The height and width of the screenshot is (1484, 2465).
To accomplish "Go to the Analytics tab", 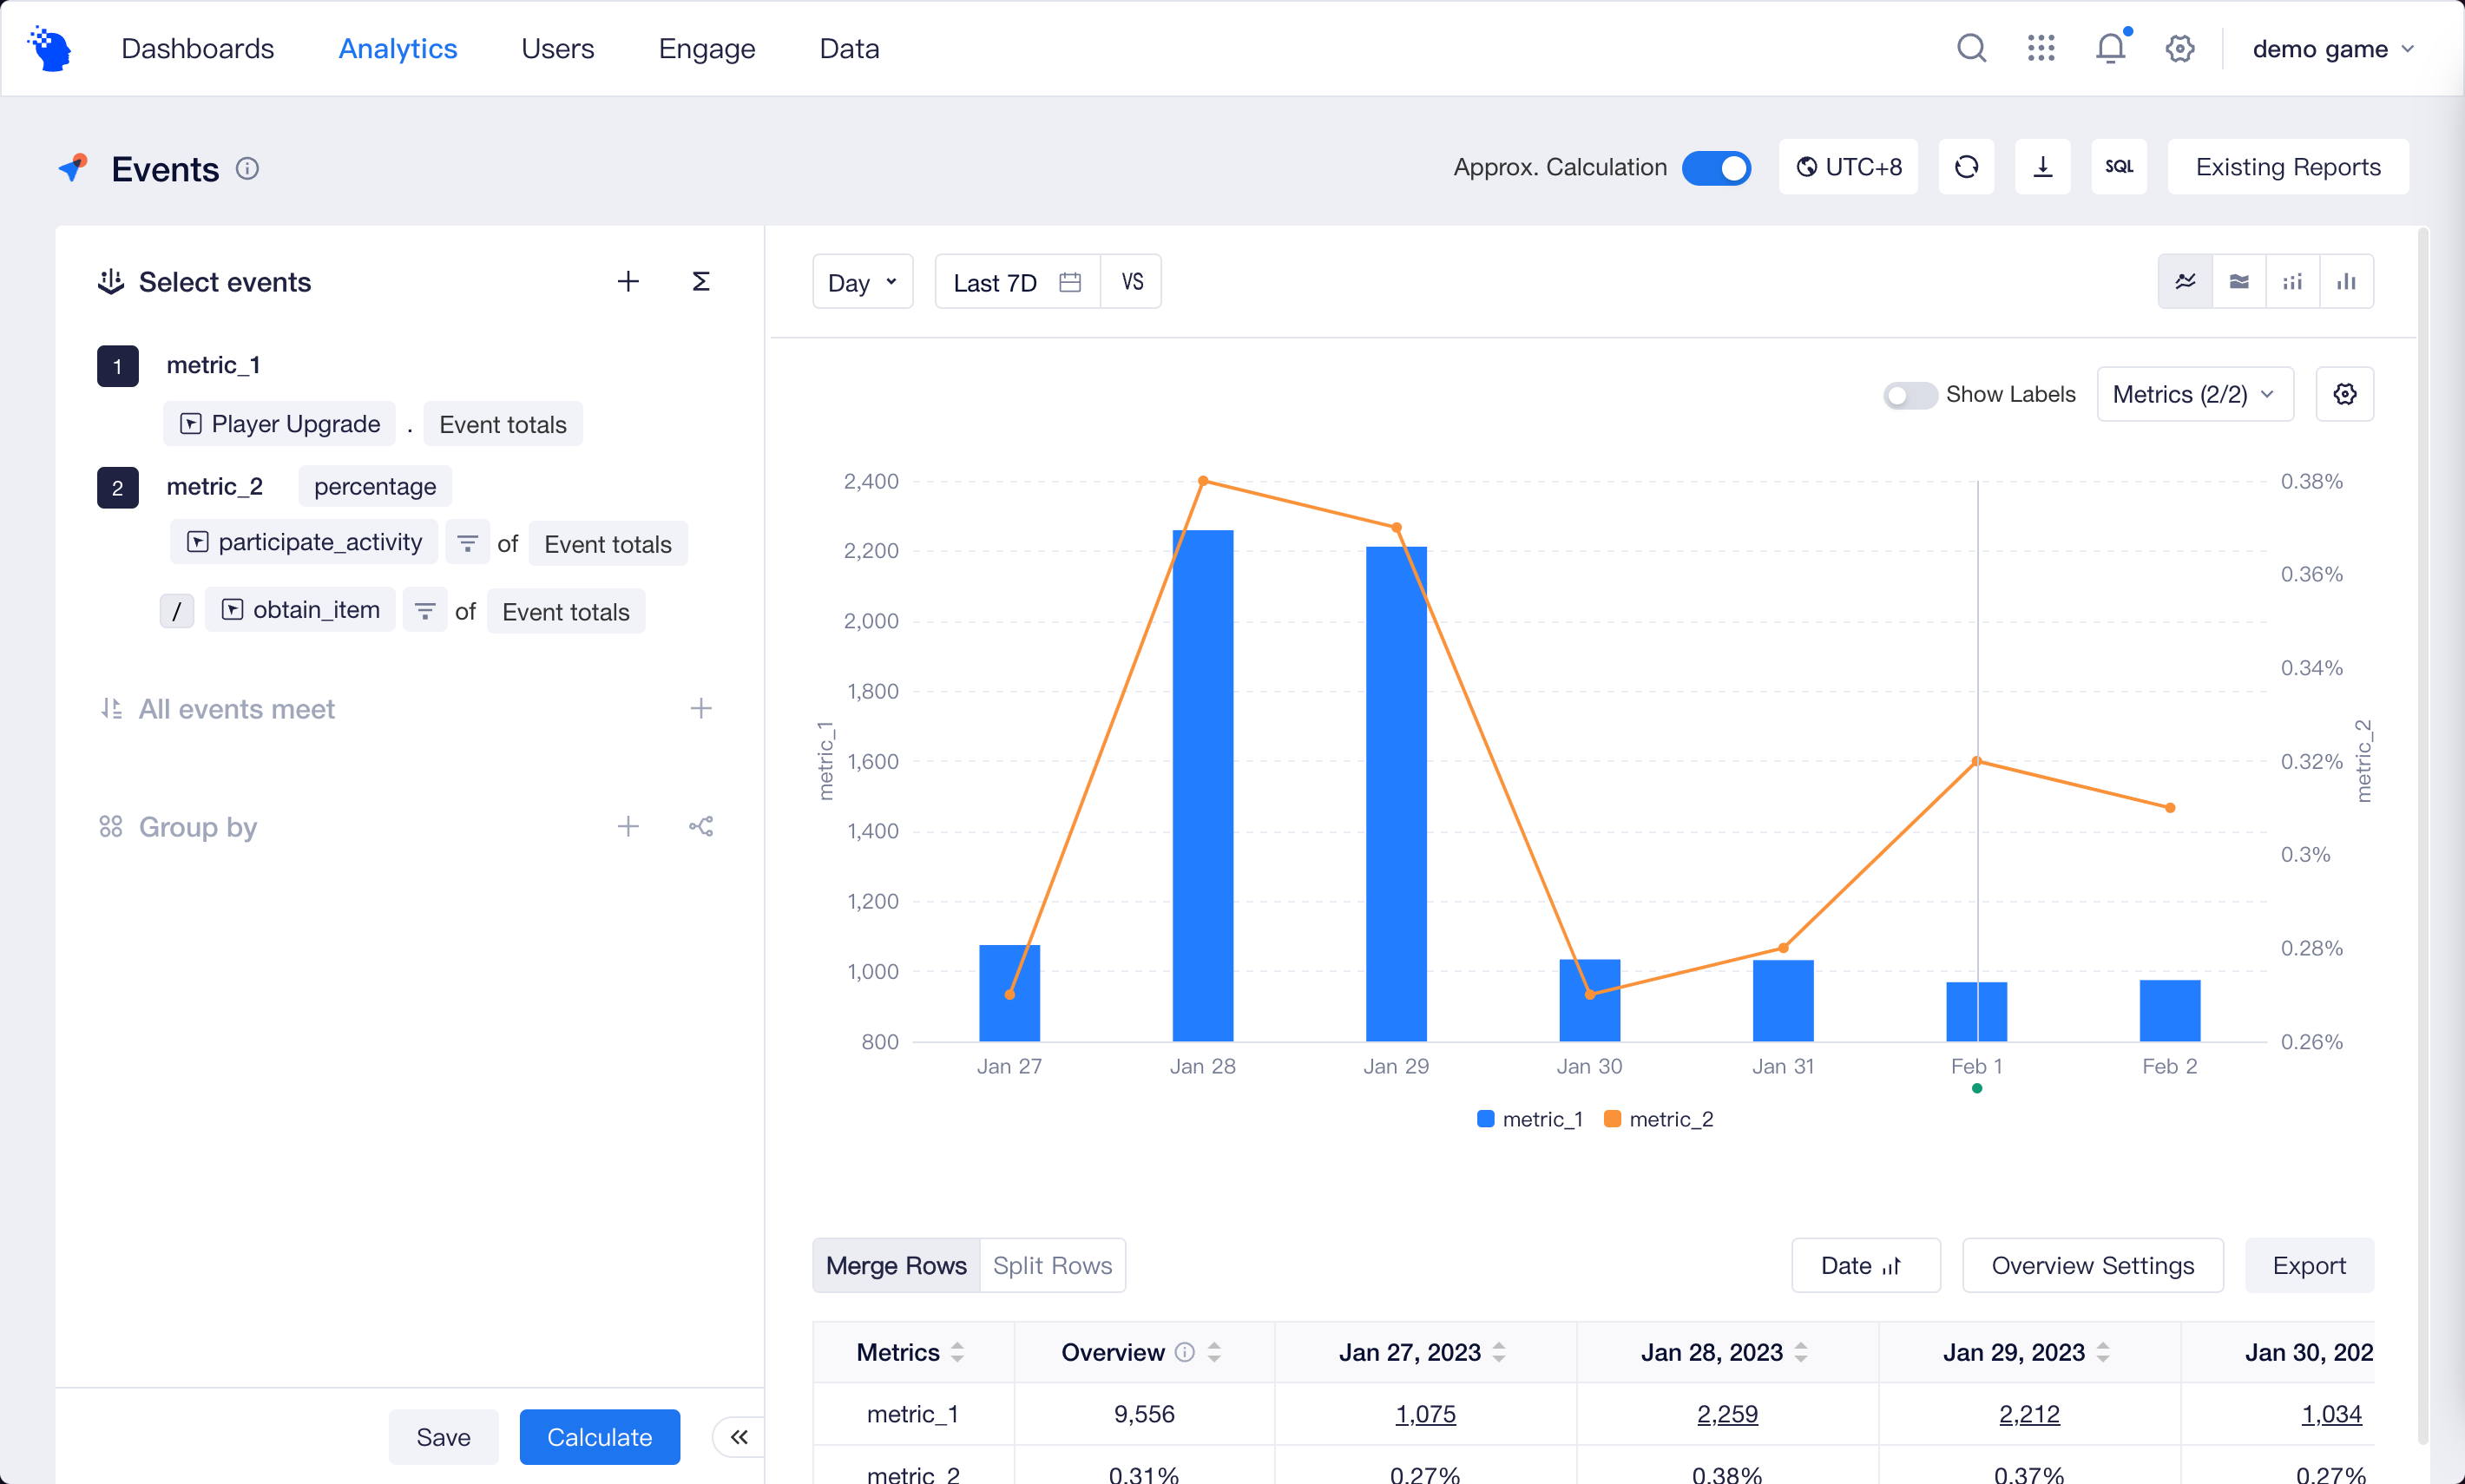I will click(397, 47).
